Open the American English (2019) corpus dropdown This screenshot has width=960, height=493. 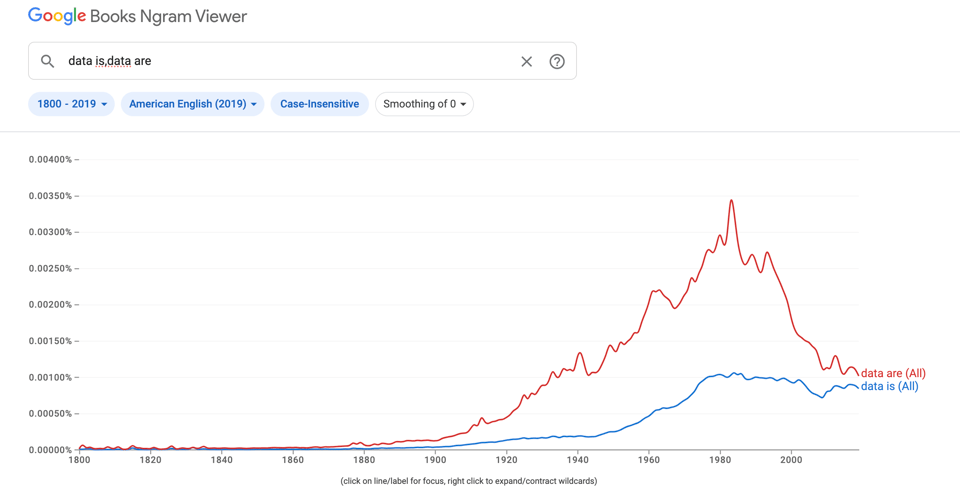(x=192, y=104)
